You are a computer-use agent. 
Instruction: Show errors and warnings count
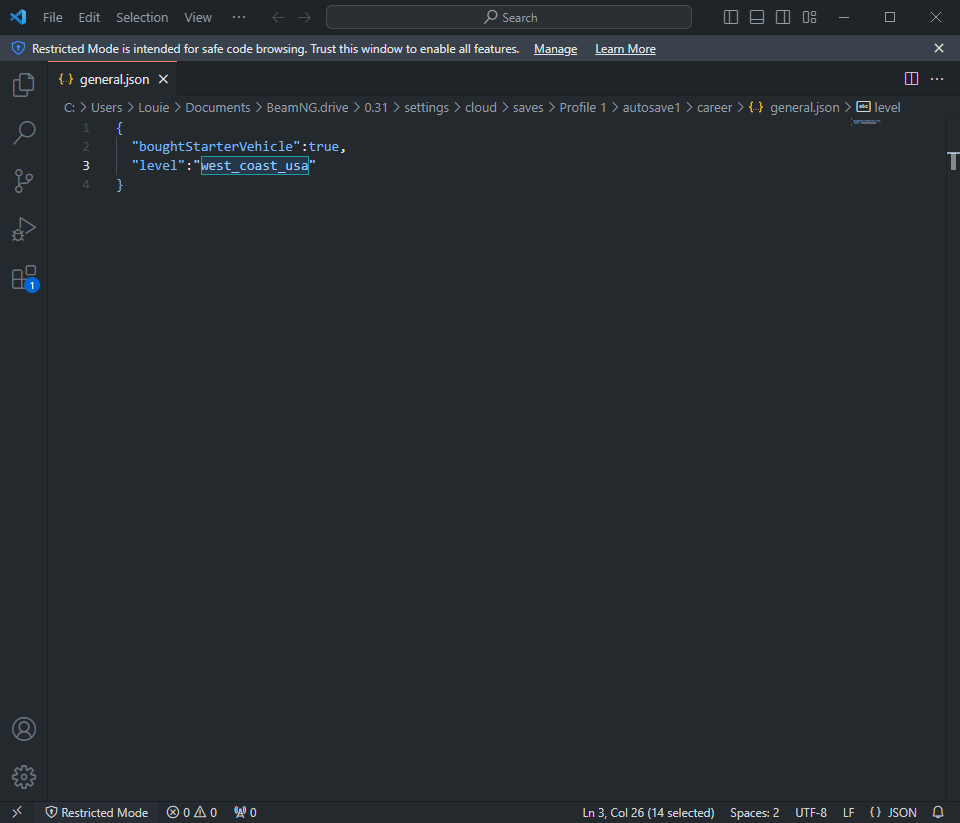[x=192, y=812]
